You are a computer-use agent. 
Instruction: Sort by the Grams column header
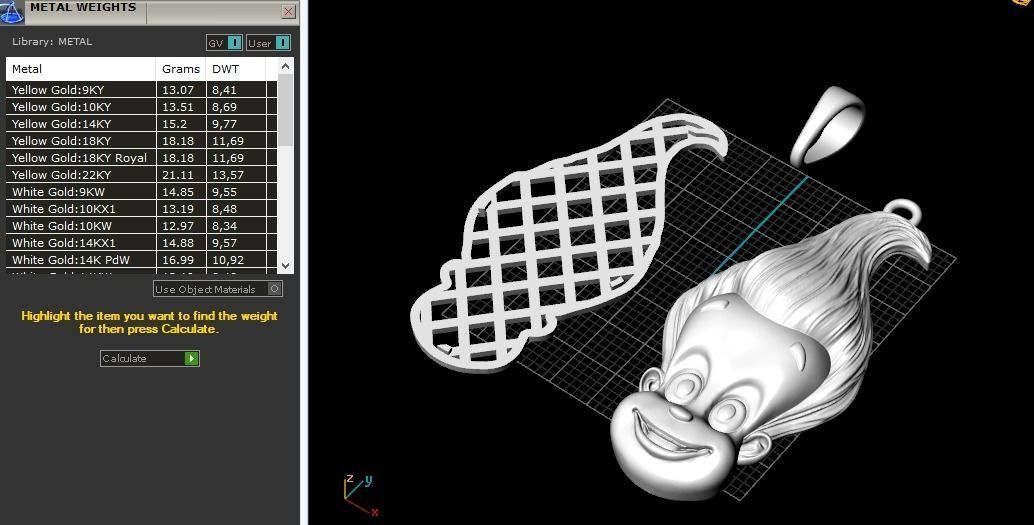click(181, 69)
